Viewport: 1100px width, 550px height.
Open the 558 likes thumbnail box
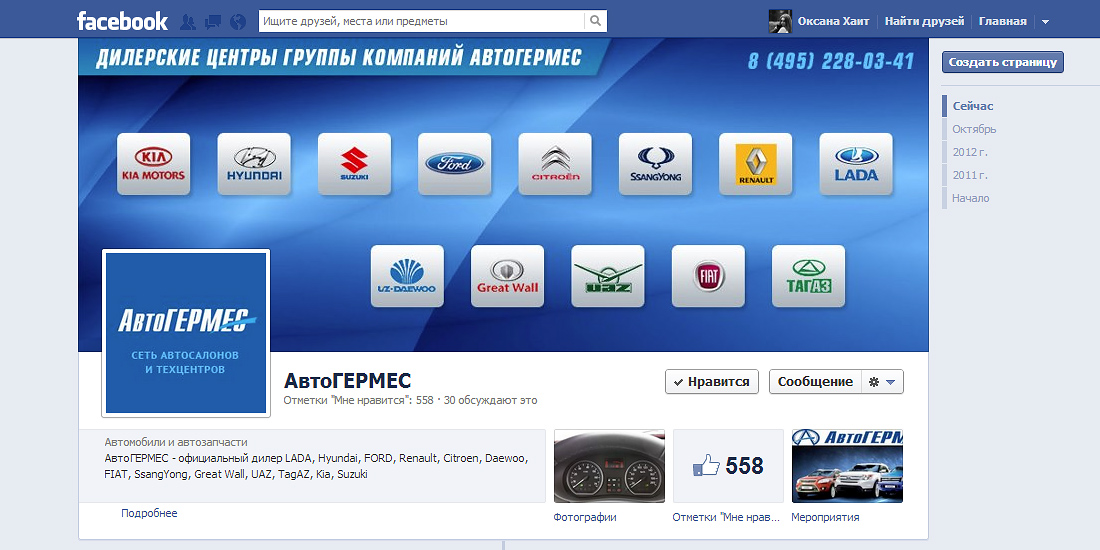pyautogui.click(x=728, y=466)
